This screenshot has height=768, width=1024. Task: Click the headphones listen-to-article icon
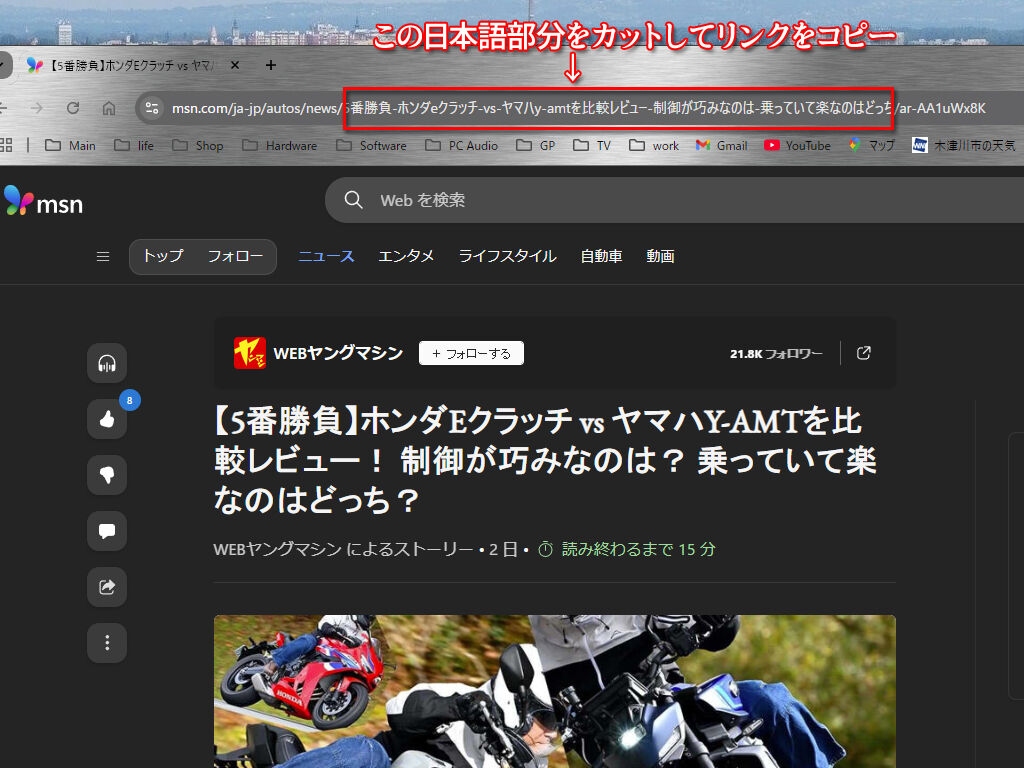tap(107, 363)
